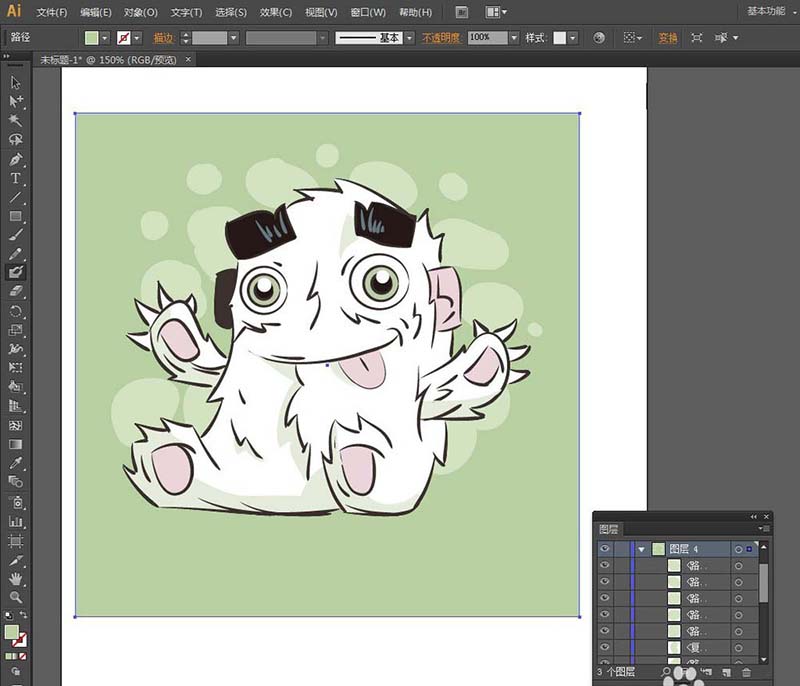
Task: Hide 图层 4 using its eye icon
Action: 605,549
